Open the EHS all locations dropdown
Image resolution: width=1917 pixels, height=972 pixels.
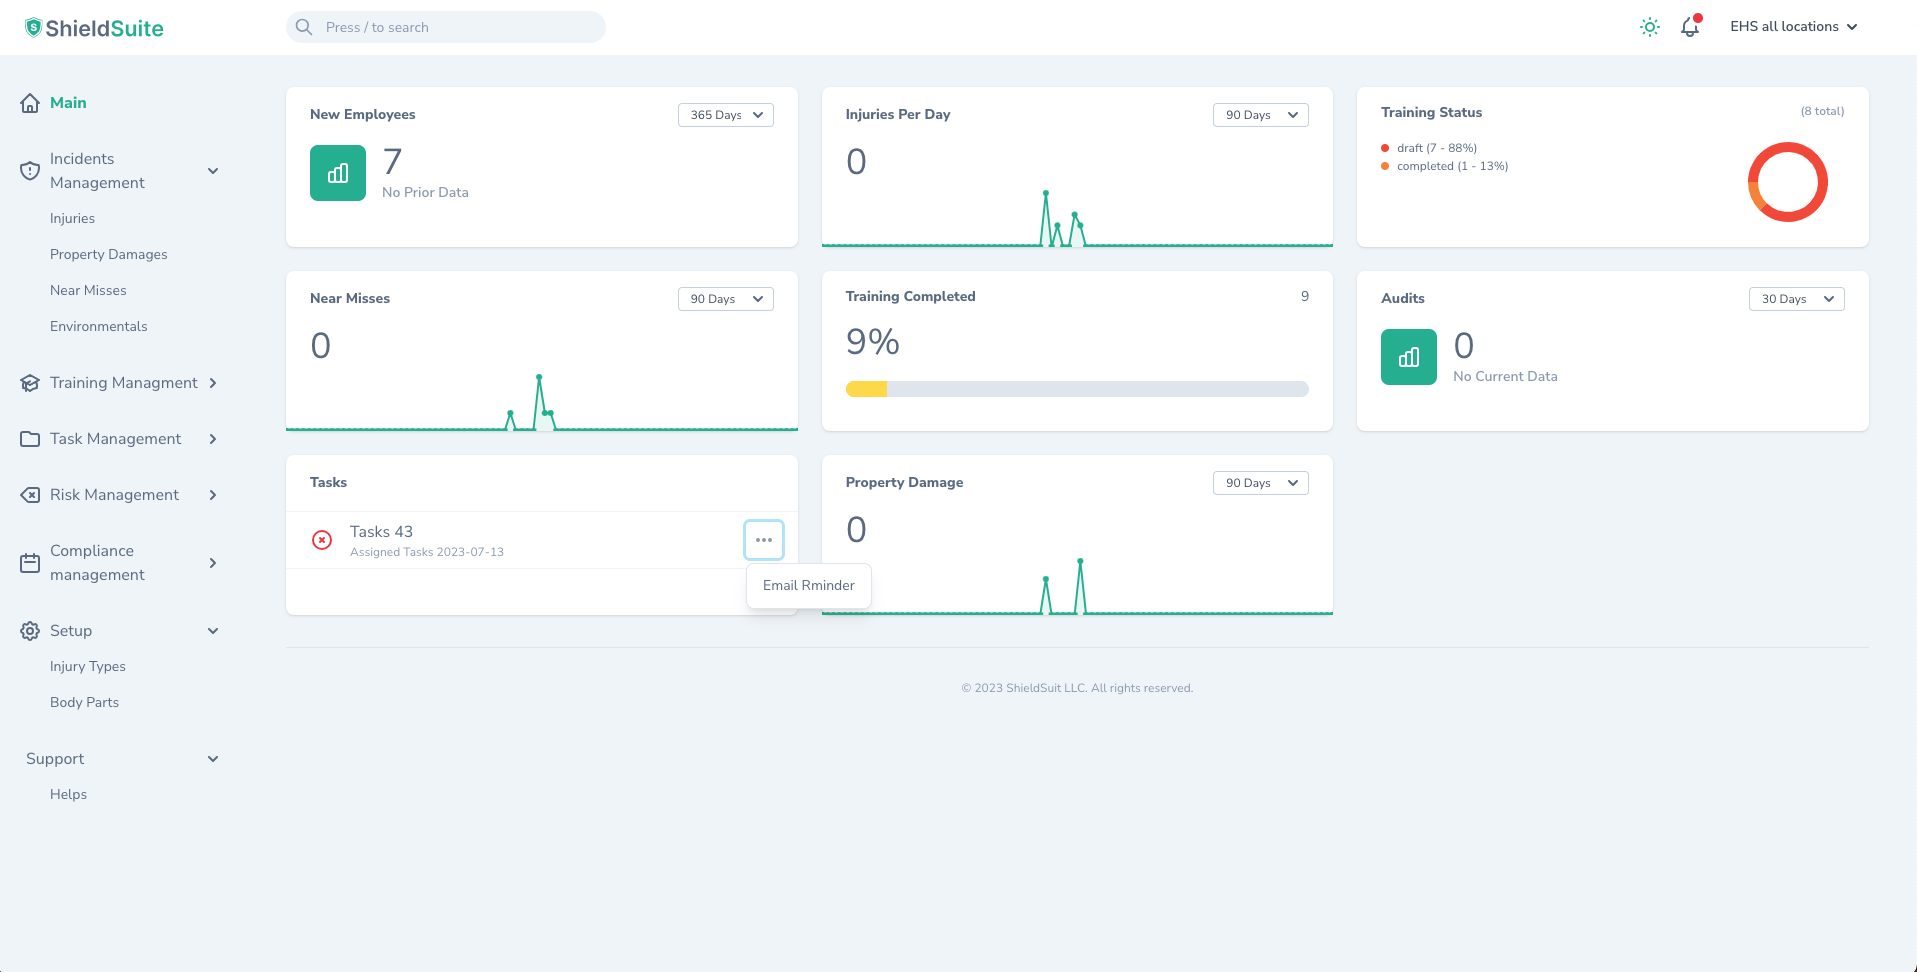[1793, 27]
